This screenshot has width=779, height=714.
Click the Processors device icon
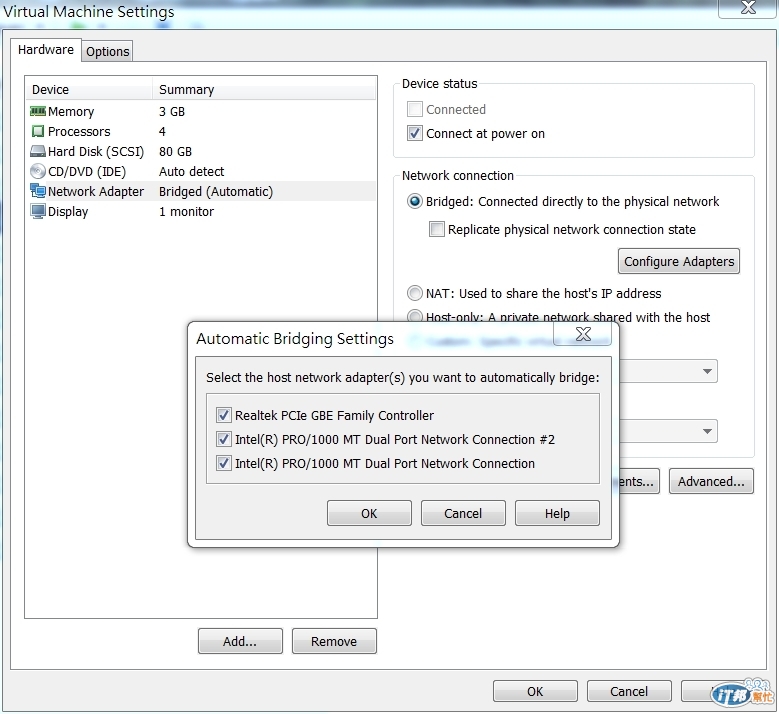38,131
